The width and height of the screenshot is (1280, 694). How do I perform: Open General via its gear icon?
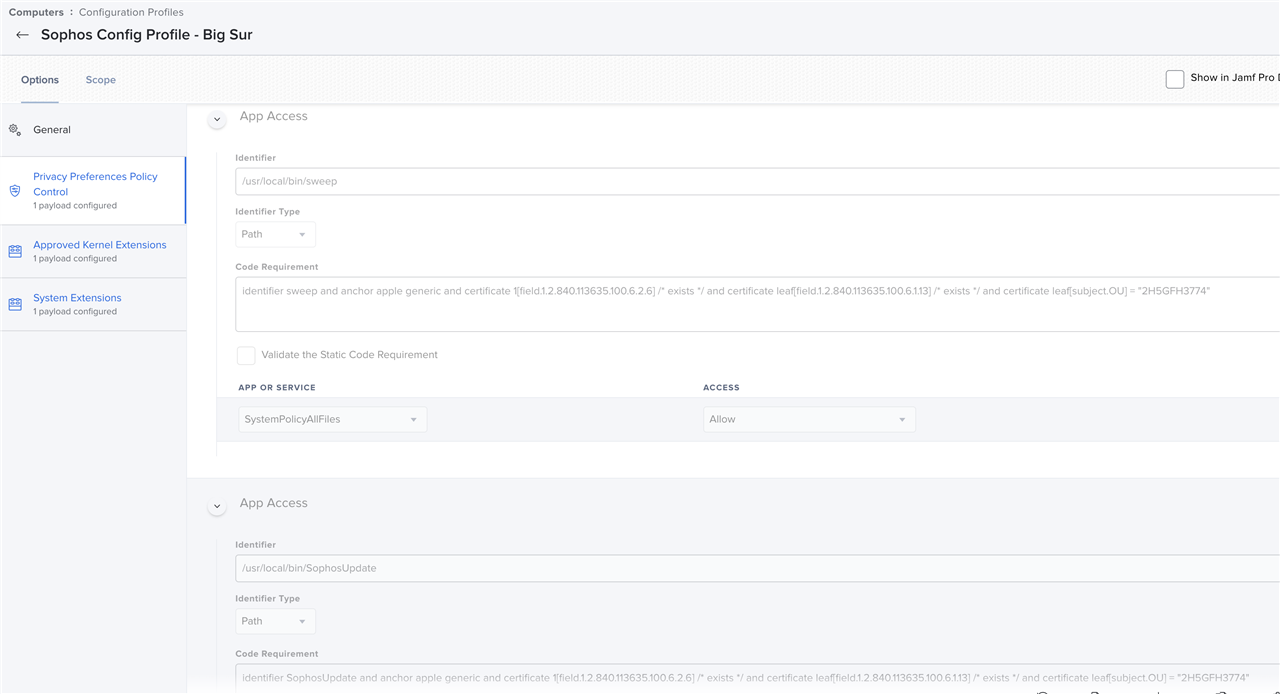pos(15,130)
